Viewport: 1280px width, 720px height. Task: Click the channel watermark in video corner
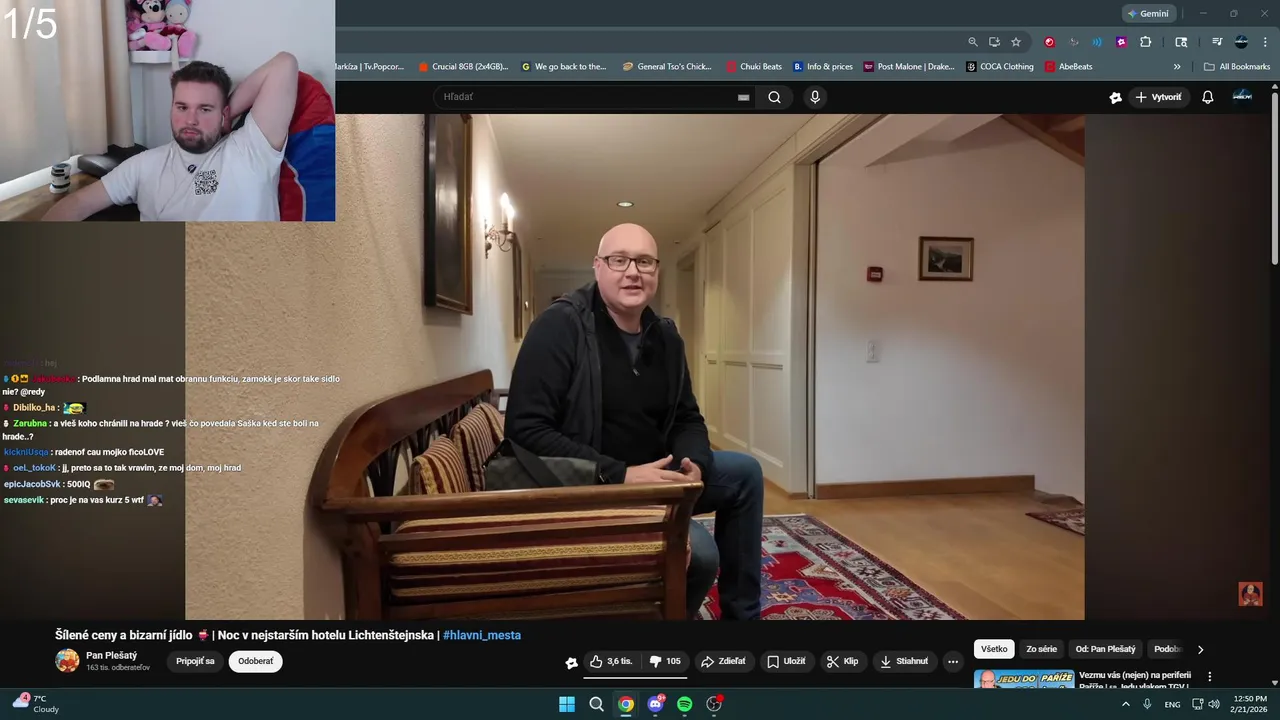(1250, 594)
